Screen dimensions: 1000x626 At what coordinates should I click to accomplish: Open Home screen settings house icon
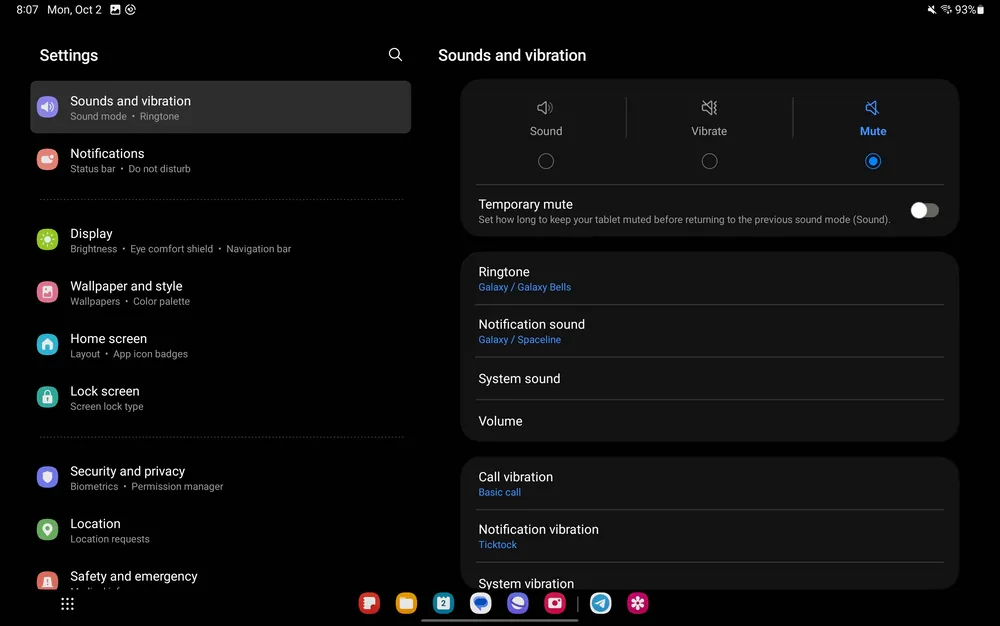[48, 345]
